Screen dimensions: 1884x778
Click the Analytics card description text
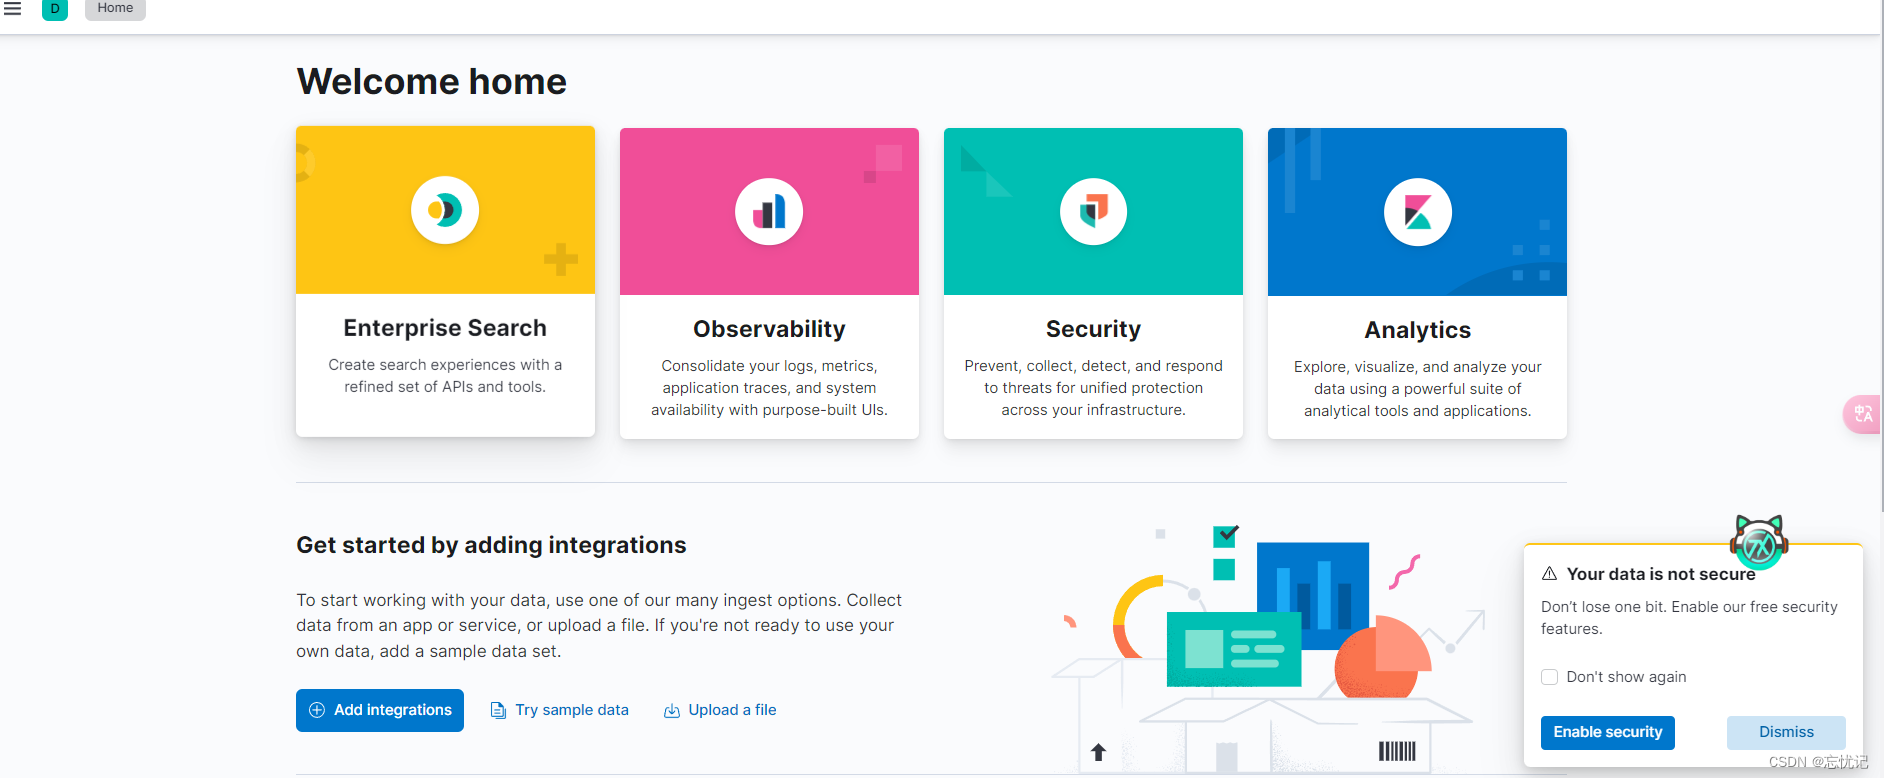[x=1417, y=389]
